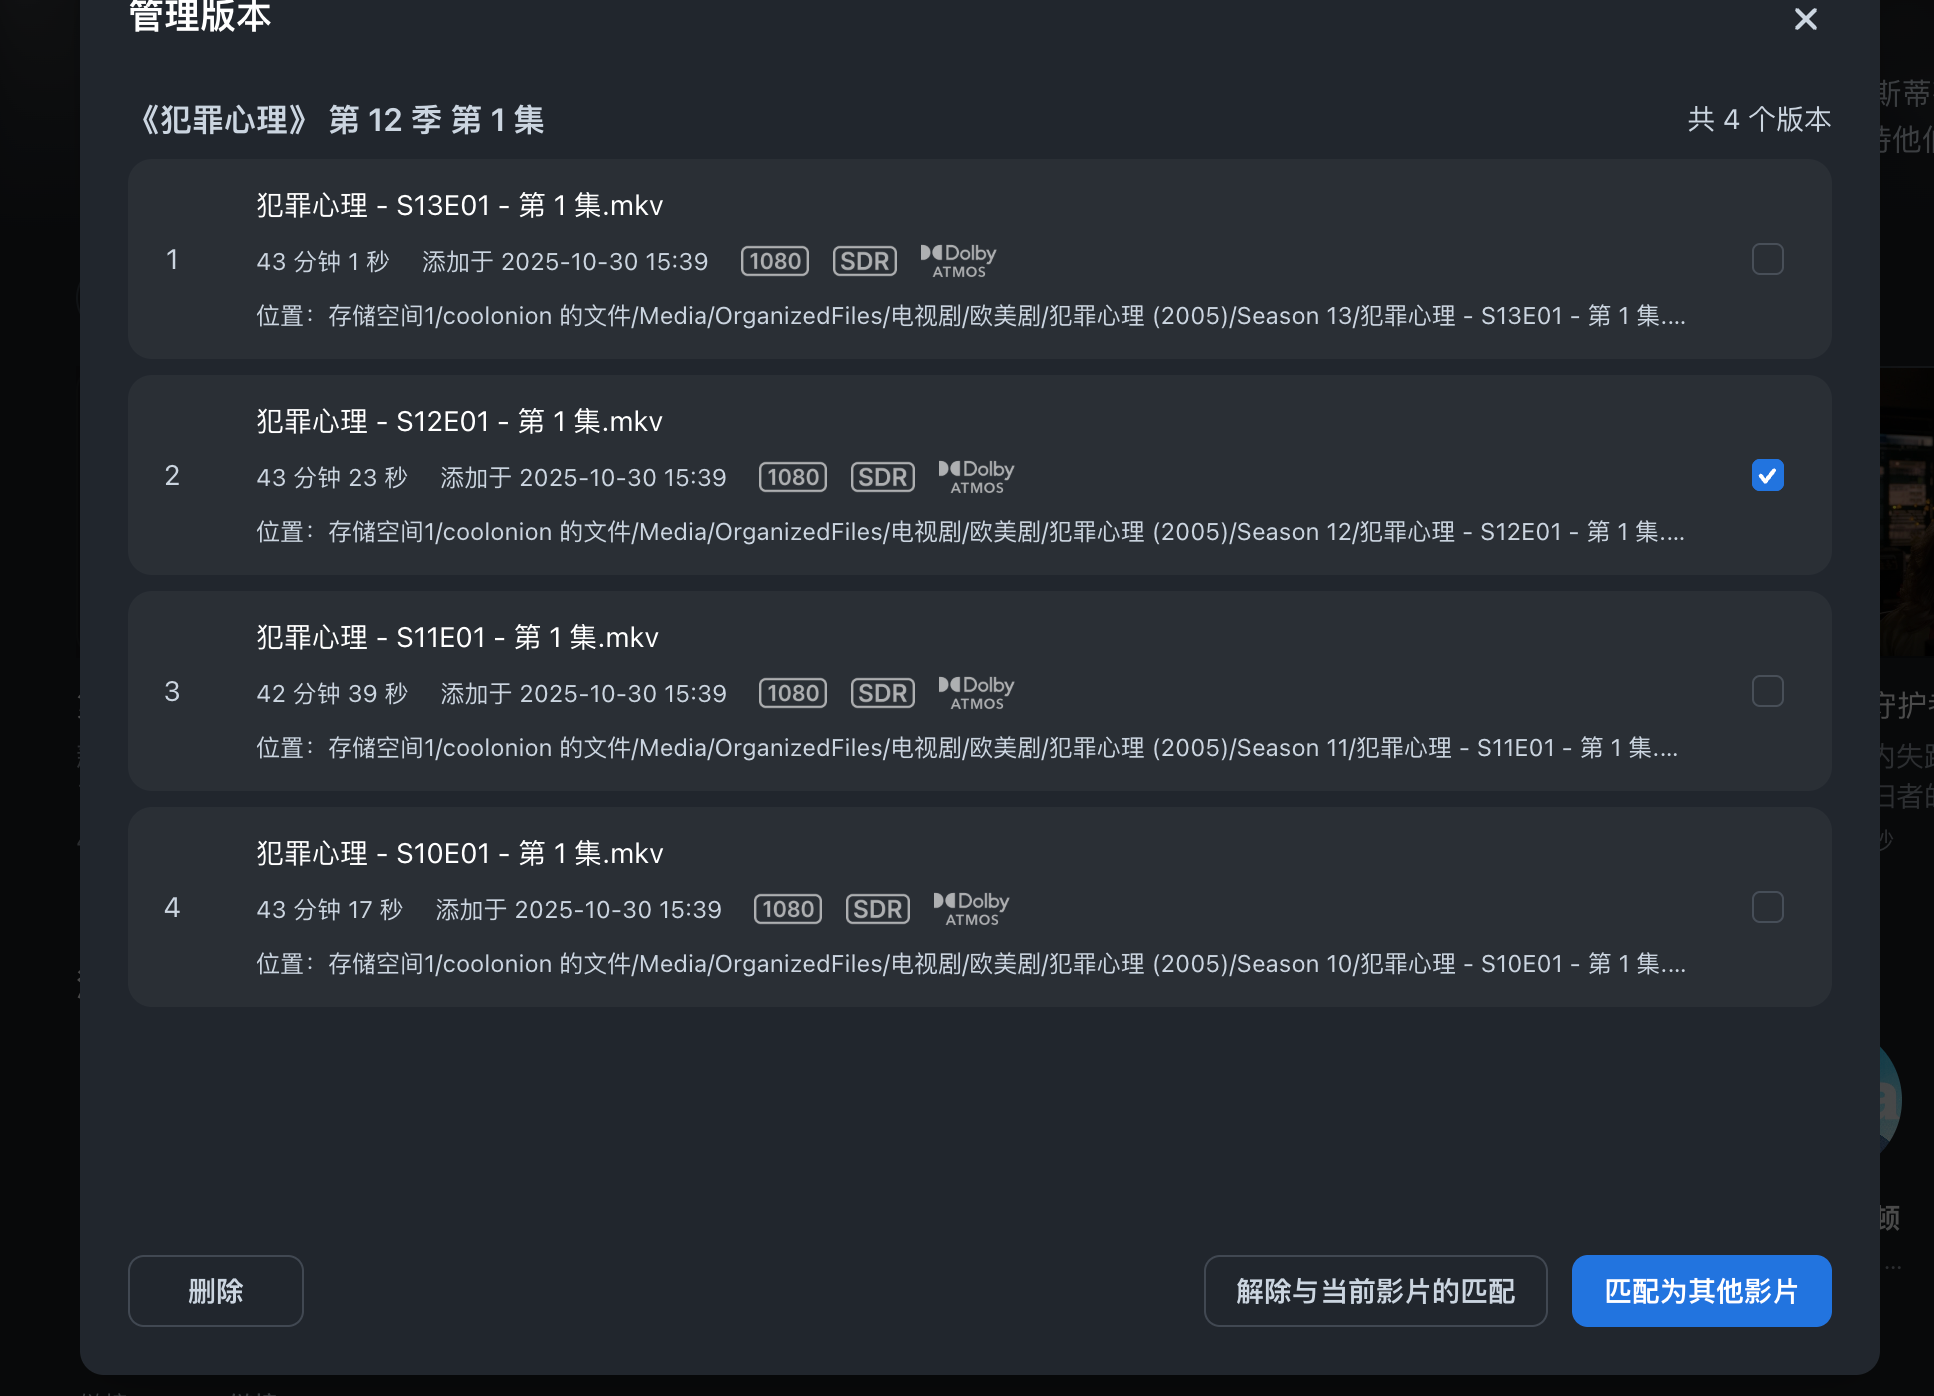Screen dimensions: 1934x1396
Task: Click the 1080 badge on S11E01 row
Action: click(x=793, y=693)
